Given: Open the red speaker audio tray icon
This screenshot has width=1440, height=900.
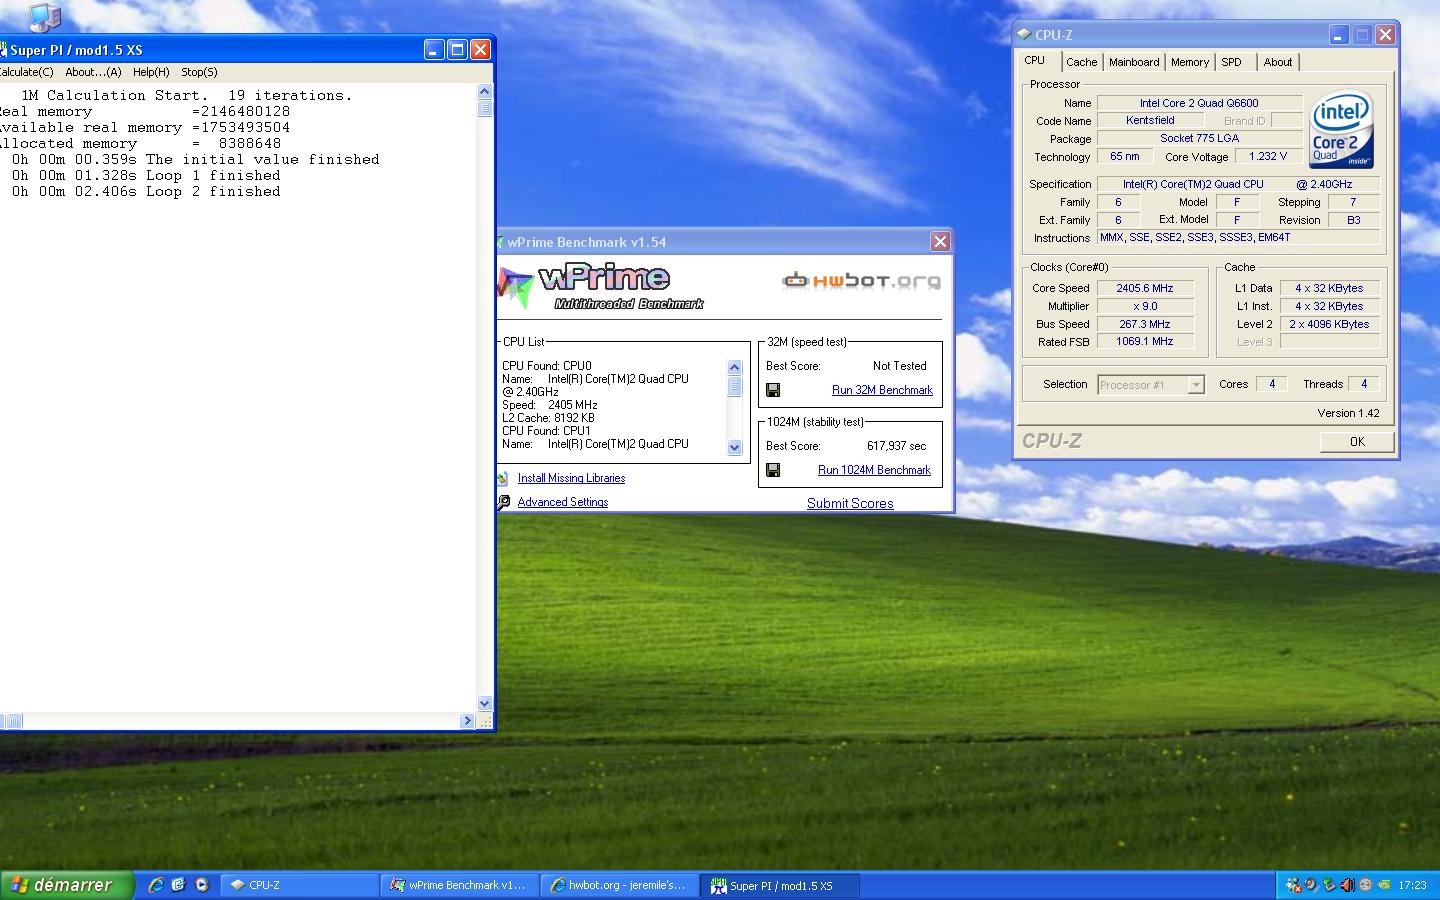Looking at the screenshot, I should [x=1347, y=885].
